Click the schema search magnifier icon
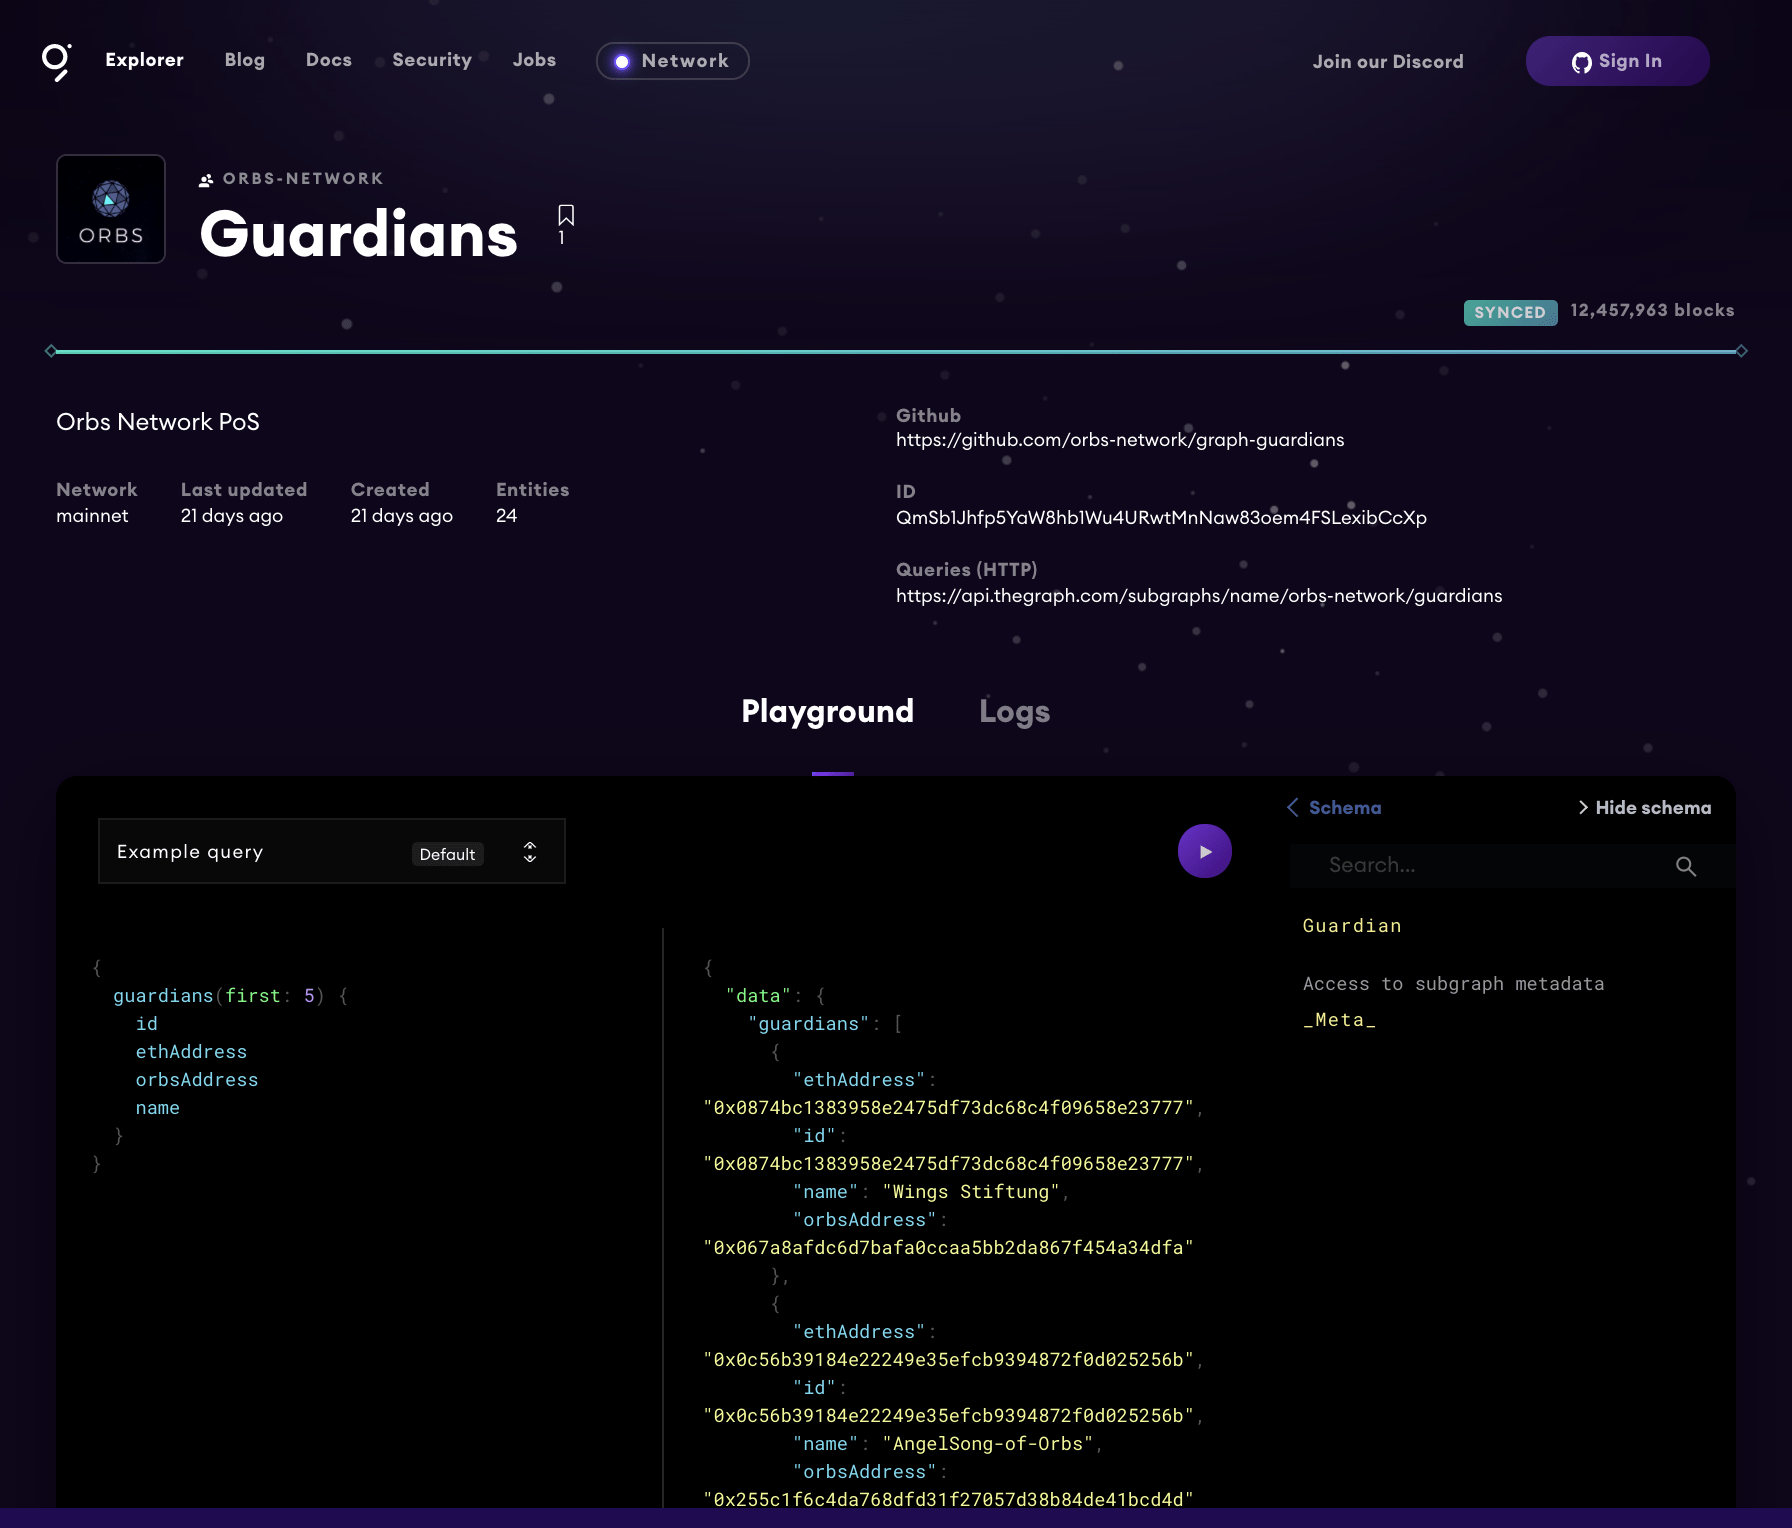The width and height of the screenshot is (1792, 1528). tap(1686, 866)
